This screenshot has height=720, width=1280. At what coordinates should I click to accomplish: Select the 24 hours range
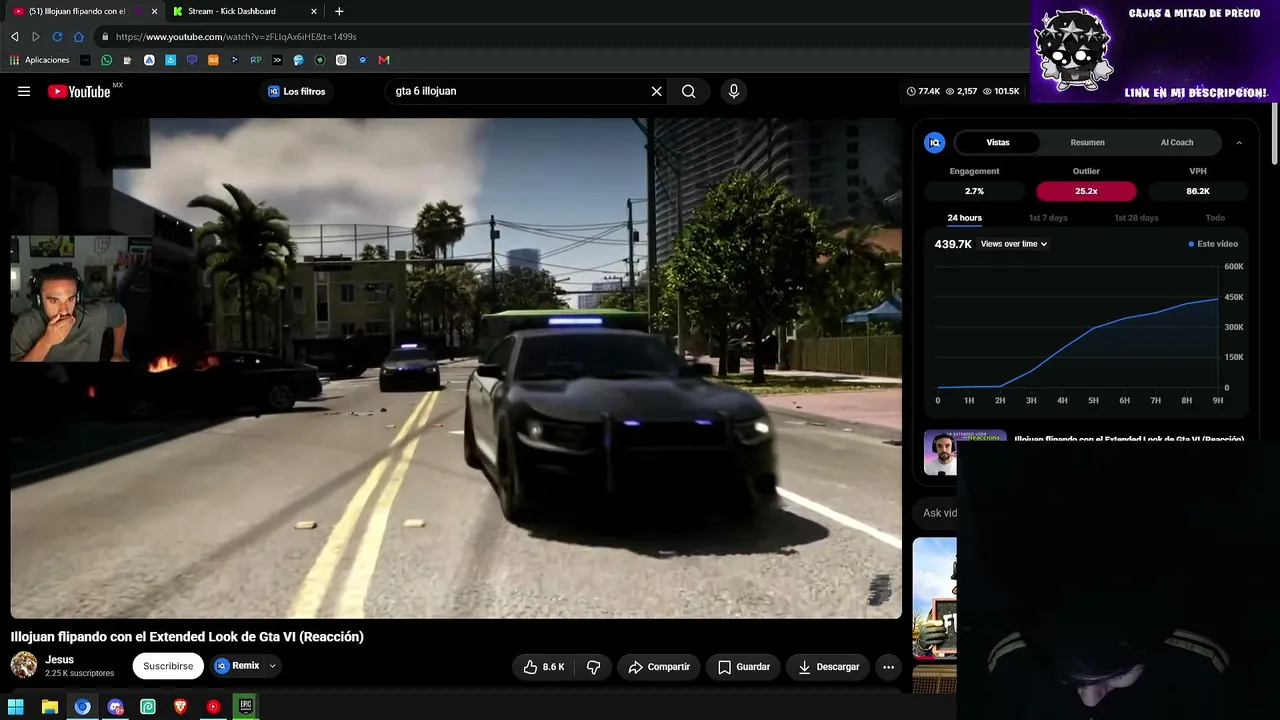click(x=964, y=218)
